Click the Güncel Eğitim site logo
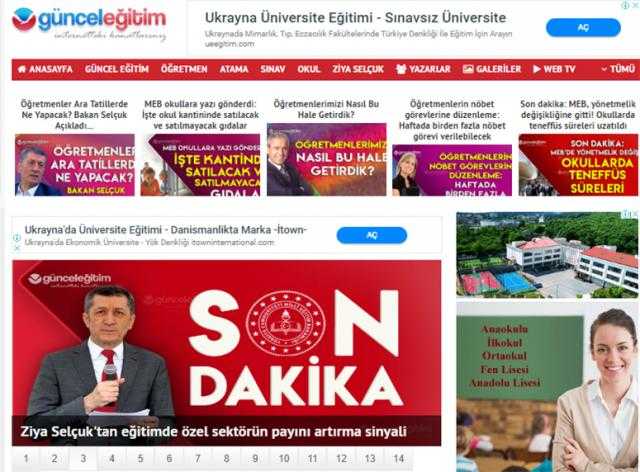Viewport: 640px width, 472px height. [x=89, y=24]
